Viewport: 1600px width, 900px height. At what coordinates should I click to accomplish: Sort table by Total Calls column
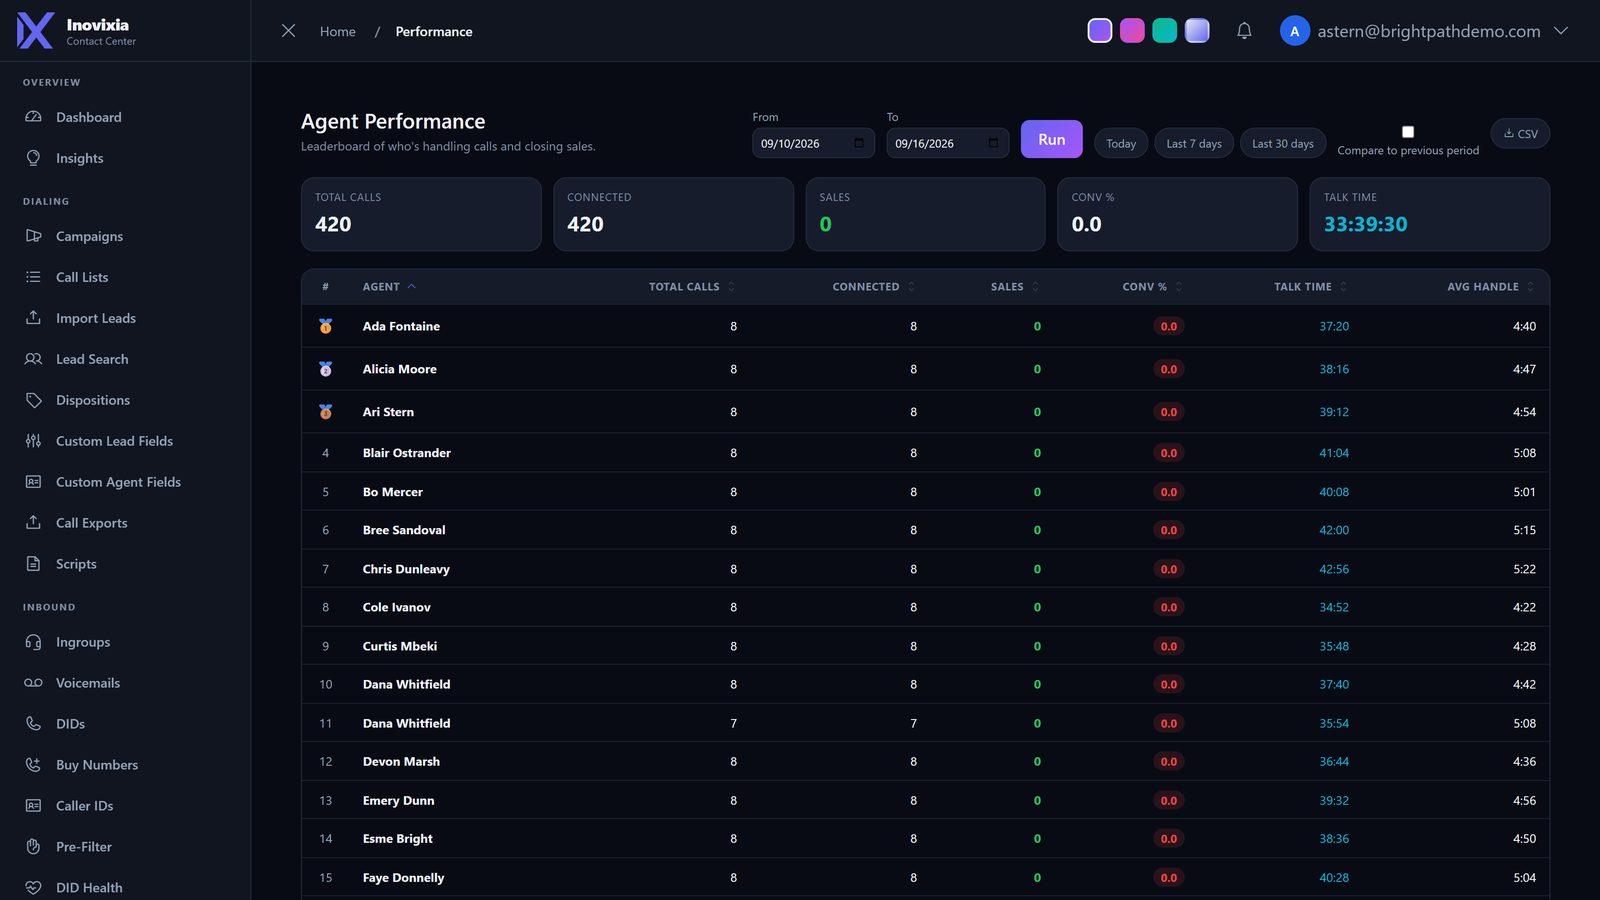(691, 287)
